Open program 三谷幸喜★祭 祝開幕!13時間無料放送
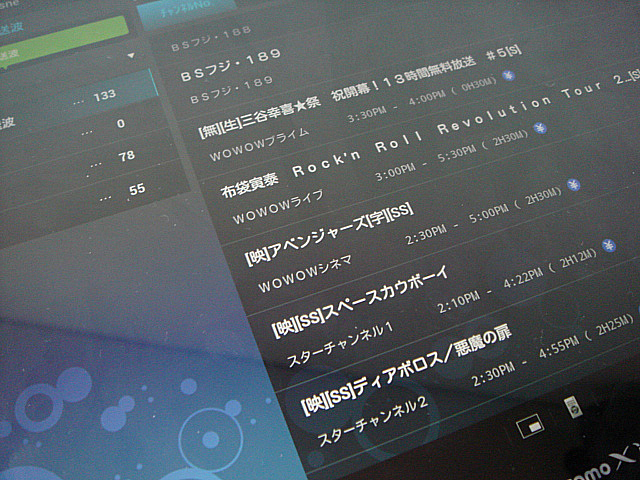Screen dimensions: 640x480 pos(359,93)
